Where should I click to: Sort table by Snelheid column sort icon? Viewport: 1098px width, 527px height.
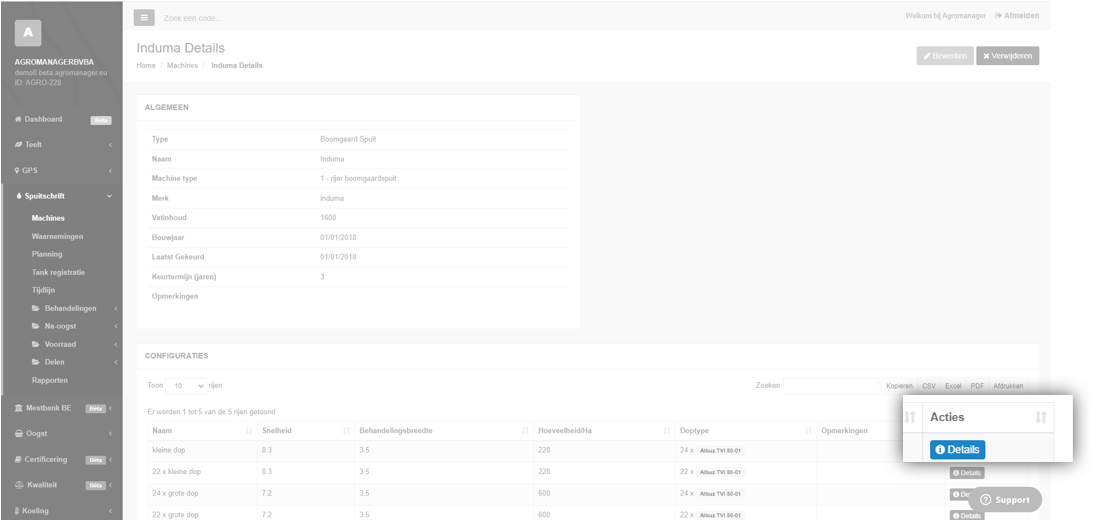click(346, 431)
